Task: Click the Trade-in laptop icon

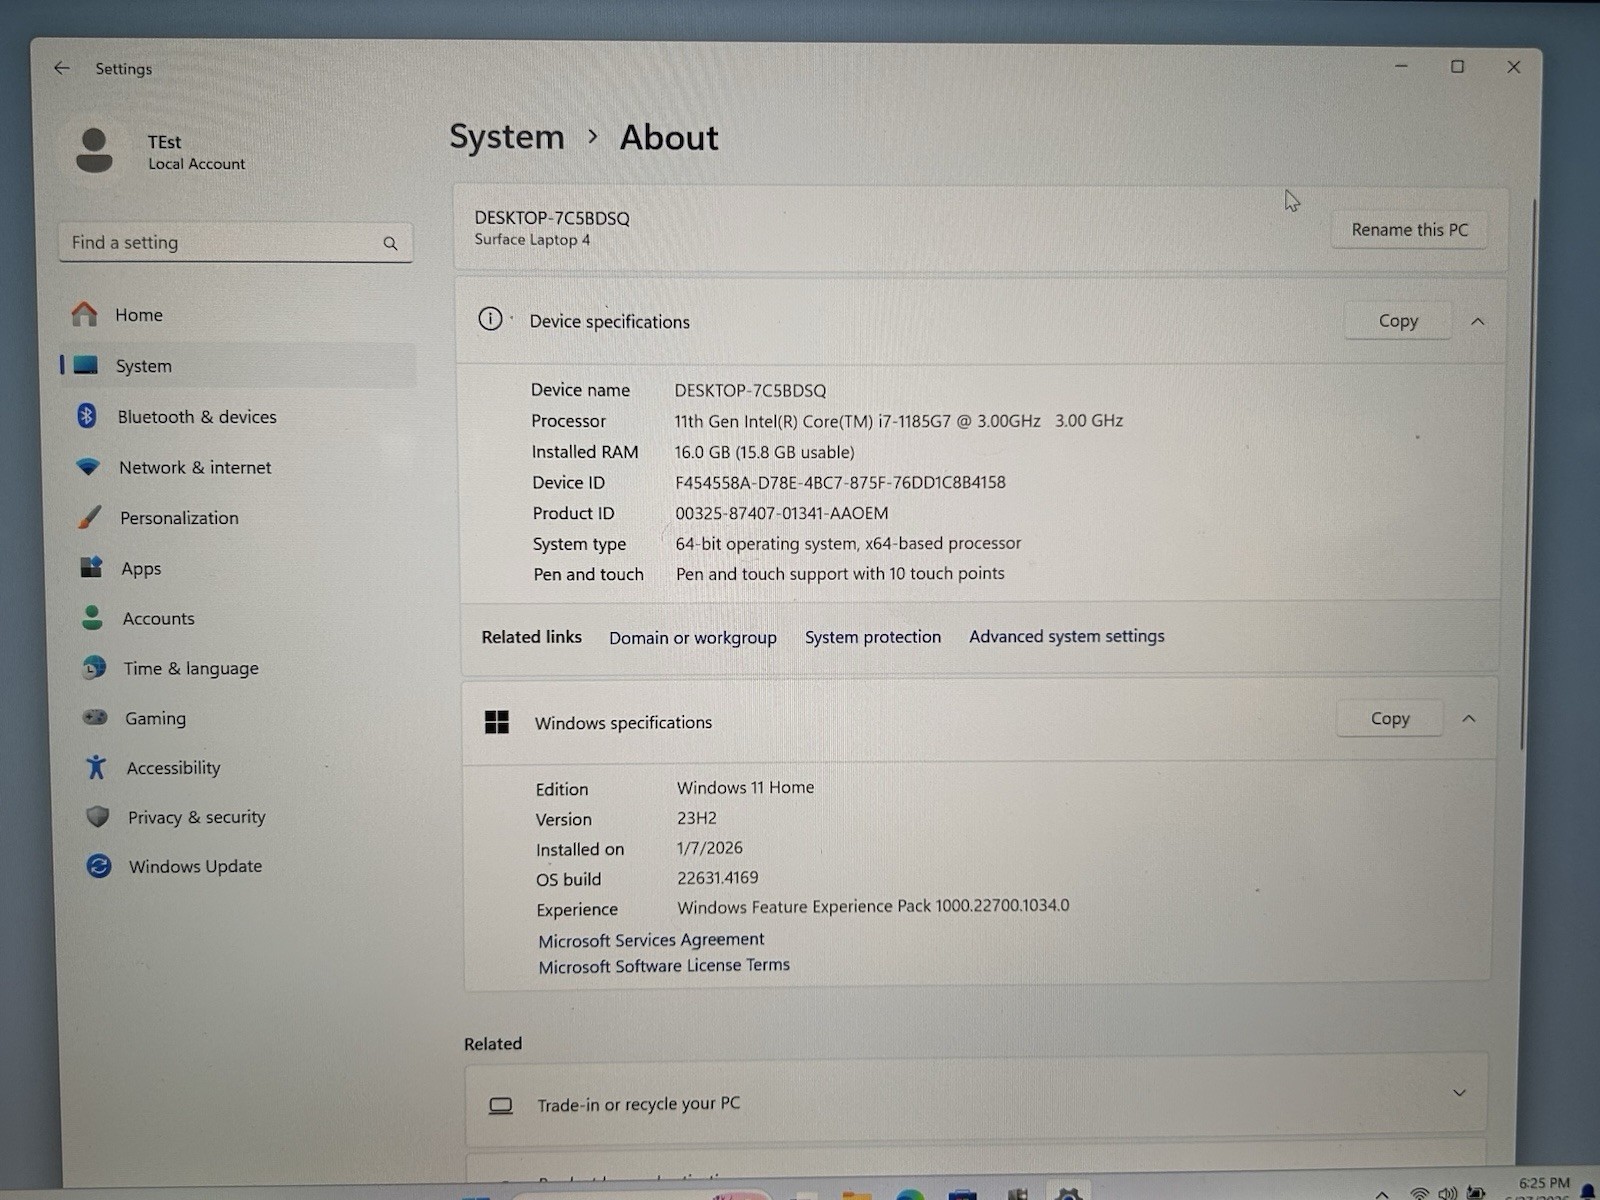Action: (500, 1105)
